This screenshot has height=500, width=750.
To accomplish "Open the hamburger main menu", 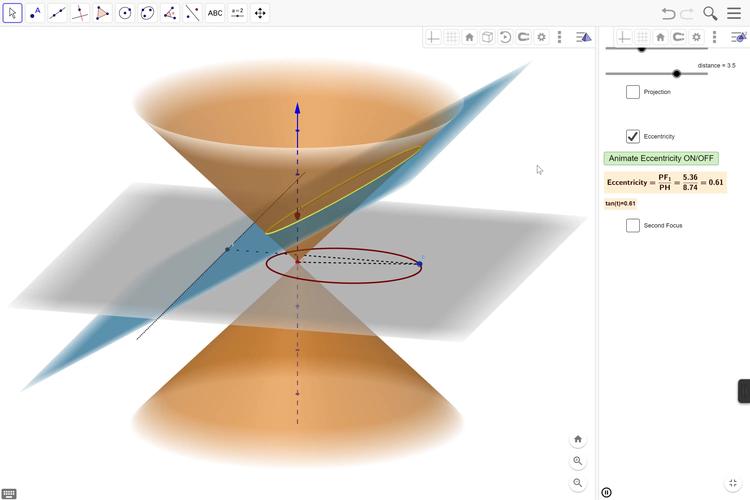I will tap(734, 13).
